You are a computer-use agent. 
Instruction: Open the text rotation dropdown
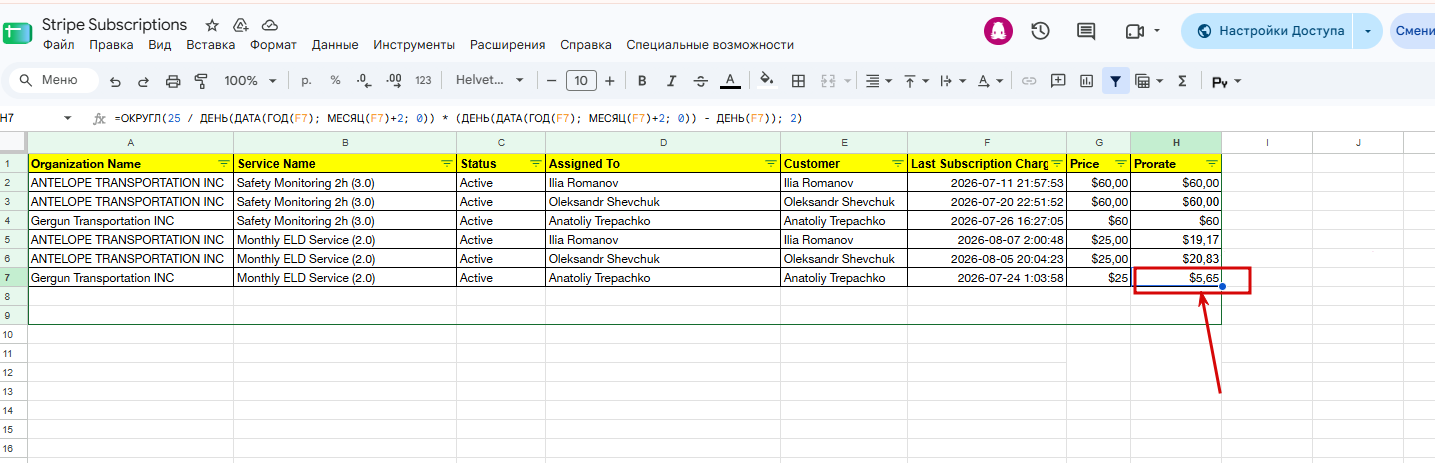pos(990,81)
